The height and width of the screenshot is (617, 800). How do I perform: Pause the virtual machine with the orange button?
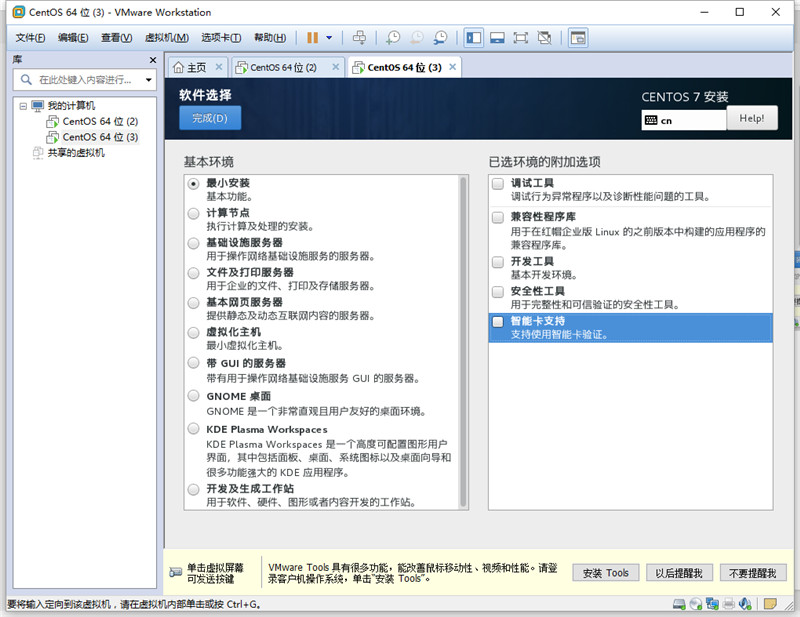[x=312, y=37]
